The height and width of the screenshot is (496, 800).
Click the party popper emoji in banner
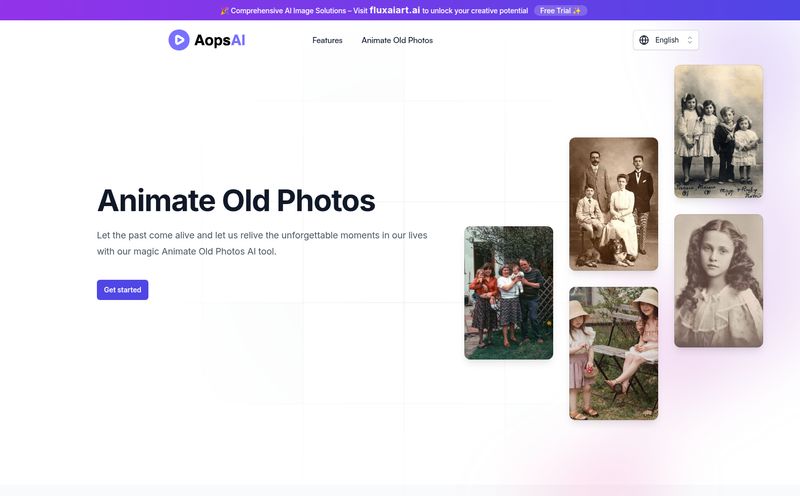(x=224, y=11)
